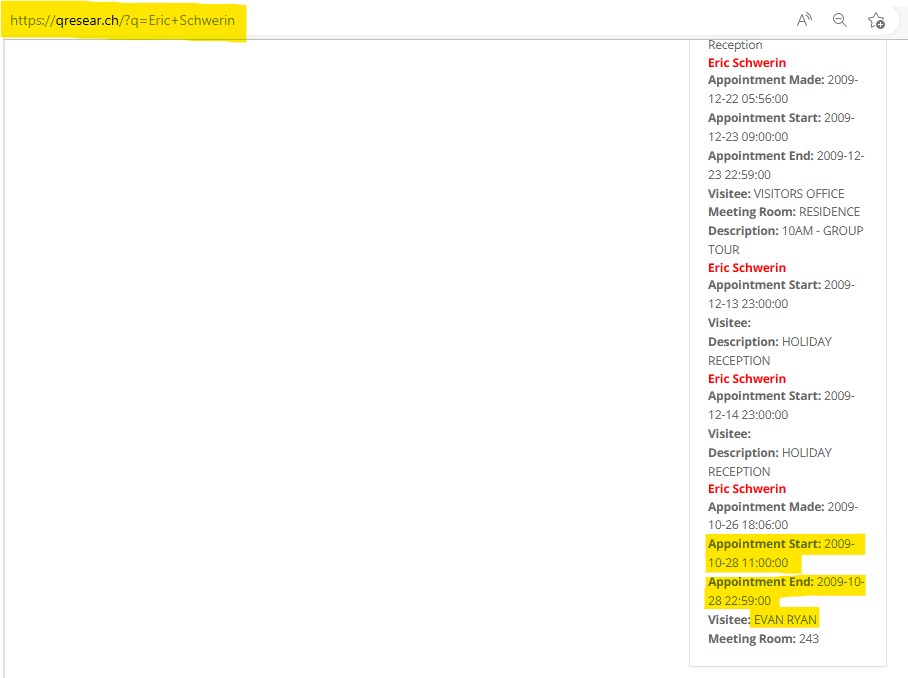Click 'Description: 10AM - GROUP TOUR' text

786,240
